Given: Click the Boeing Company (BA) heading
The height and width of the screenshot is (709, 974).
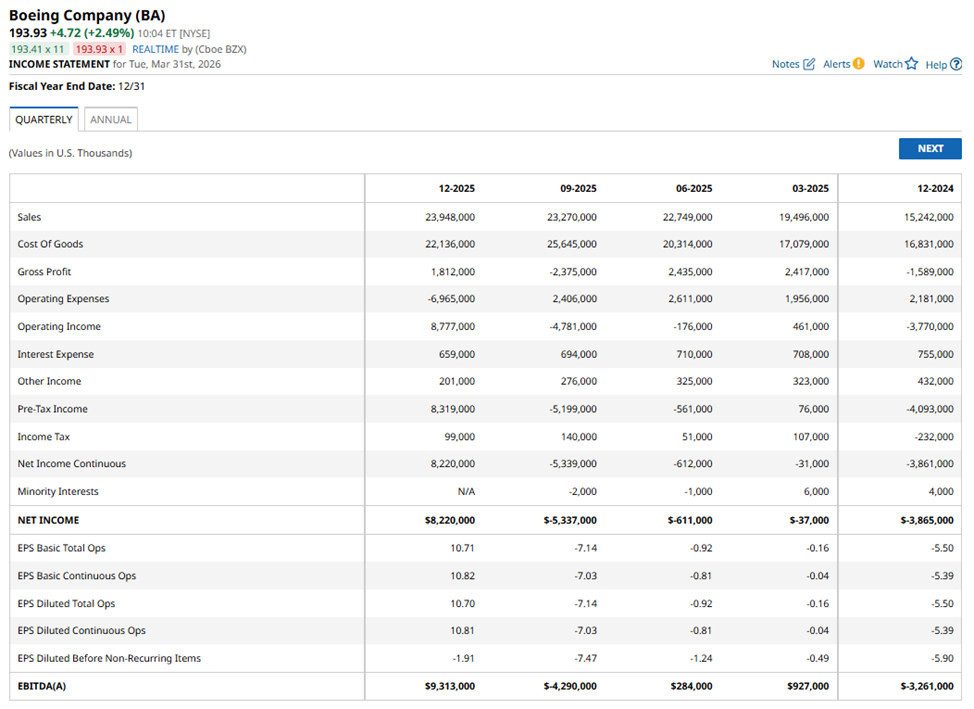Looking at the screenshot, I should [87, 15].
